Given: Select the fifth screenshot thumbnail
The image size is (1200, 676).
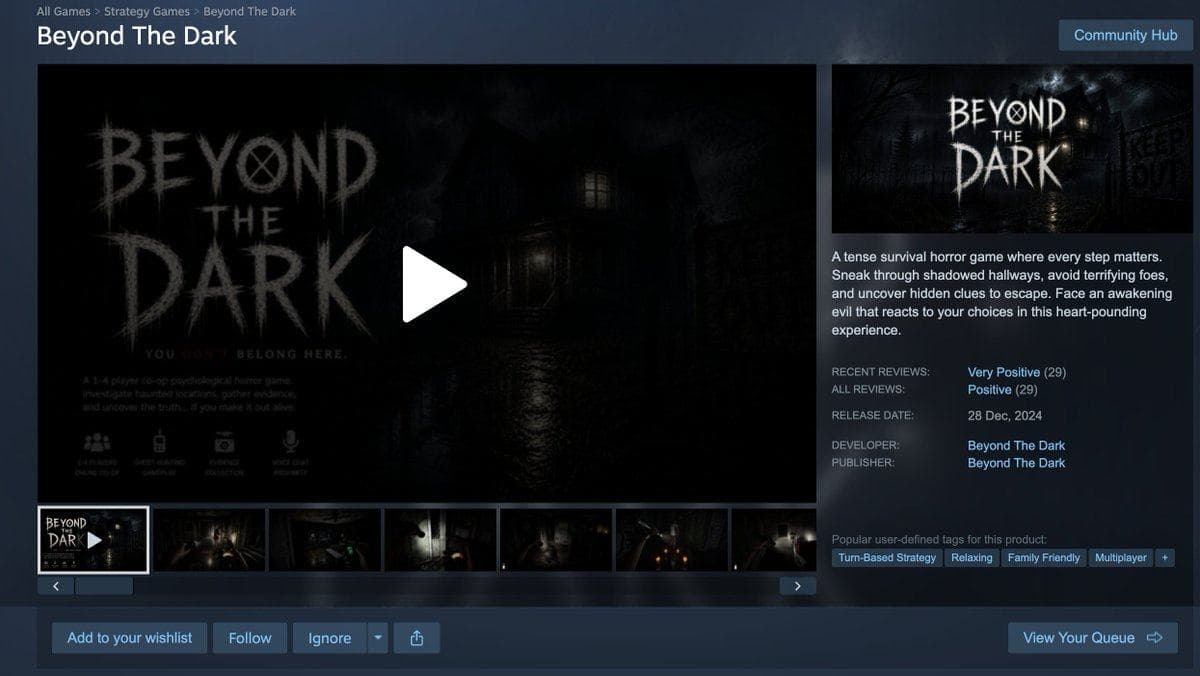Looking at the screenshot, I should 556,540.
